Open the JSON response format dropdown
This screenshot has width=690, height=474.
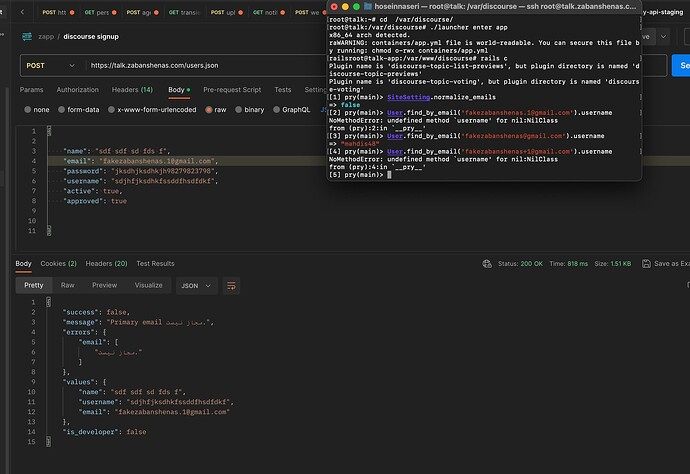click(x=196, y=286)
